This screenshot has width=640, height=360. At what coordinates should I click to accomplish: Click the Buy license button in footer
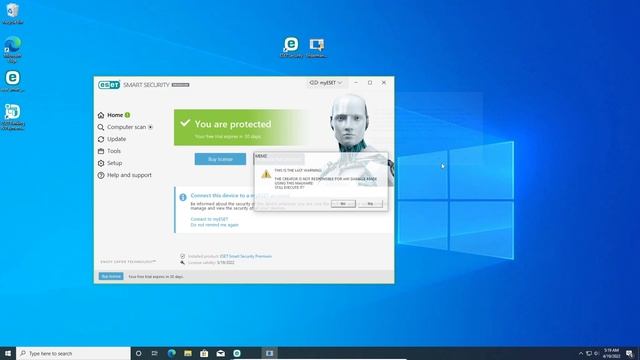(x=111, y=276)
